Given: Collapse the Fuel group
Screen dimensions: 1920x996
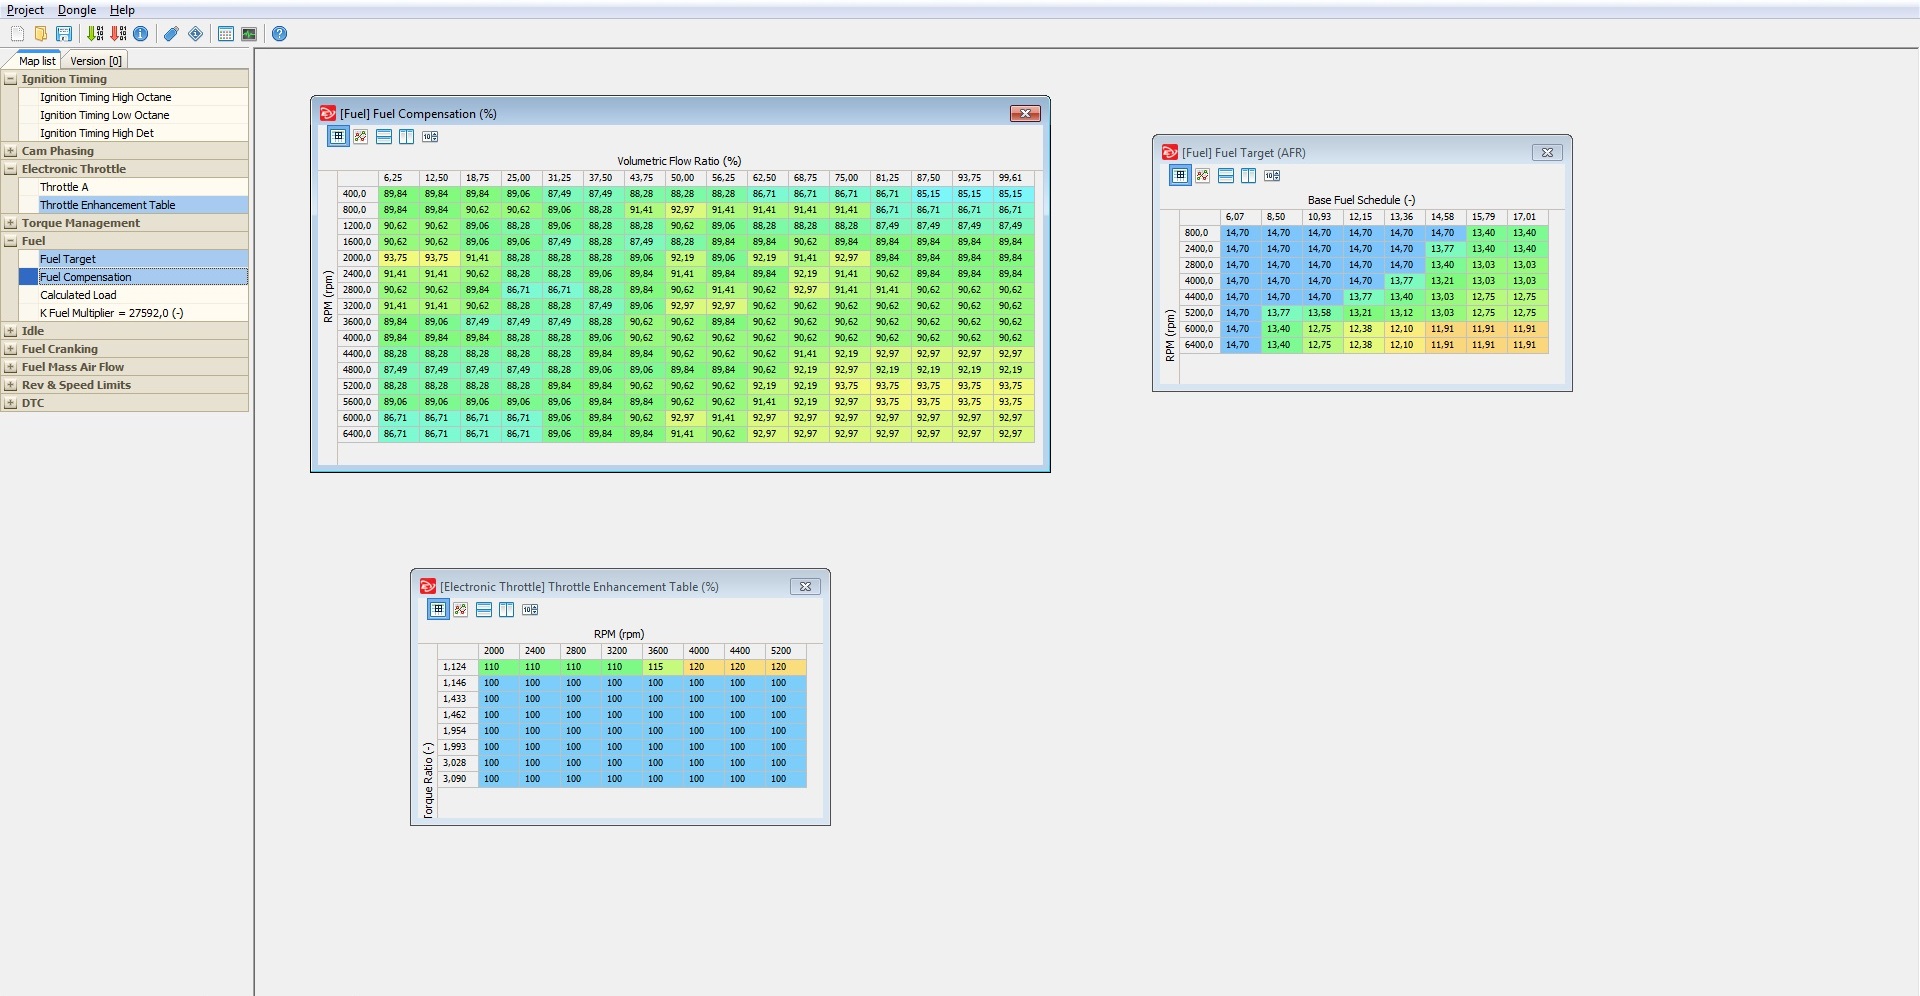Looking at the screenshot, I should pos(10,241).
